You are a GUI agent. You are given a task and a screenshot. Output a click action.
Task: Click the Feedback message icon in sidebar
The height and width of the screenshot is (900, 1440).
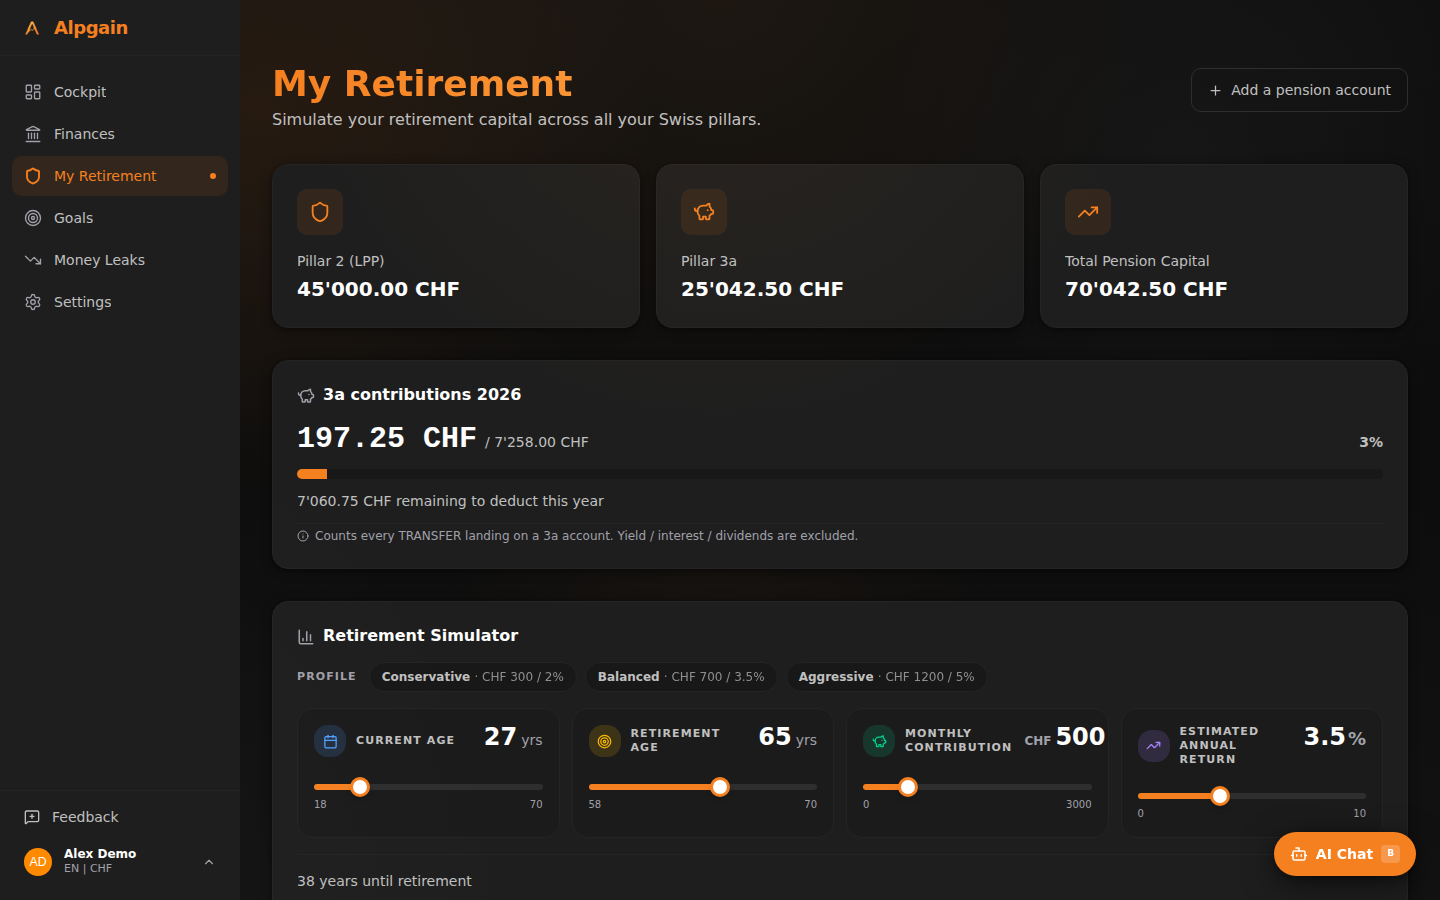pos(32,817)
